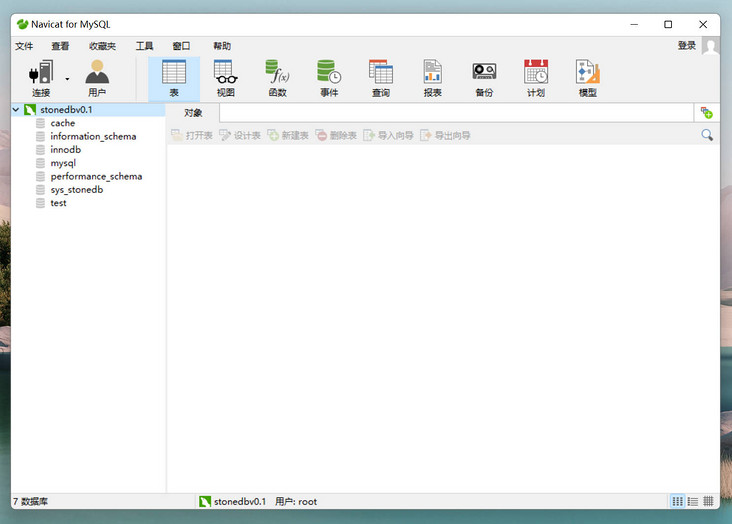Screen dimensions: 732x524
Task: Switch to icon grid view mode
Action: click(677, 502)
